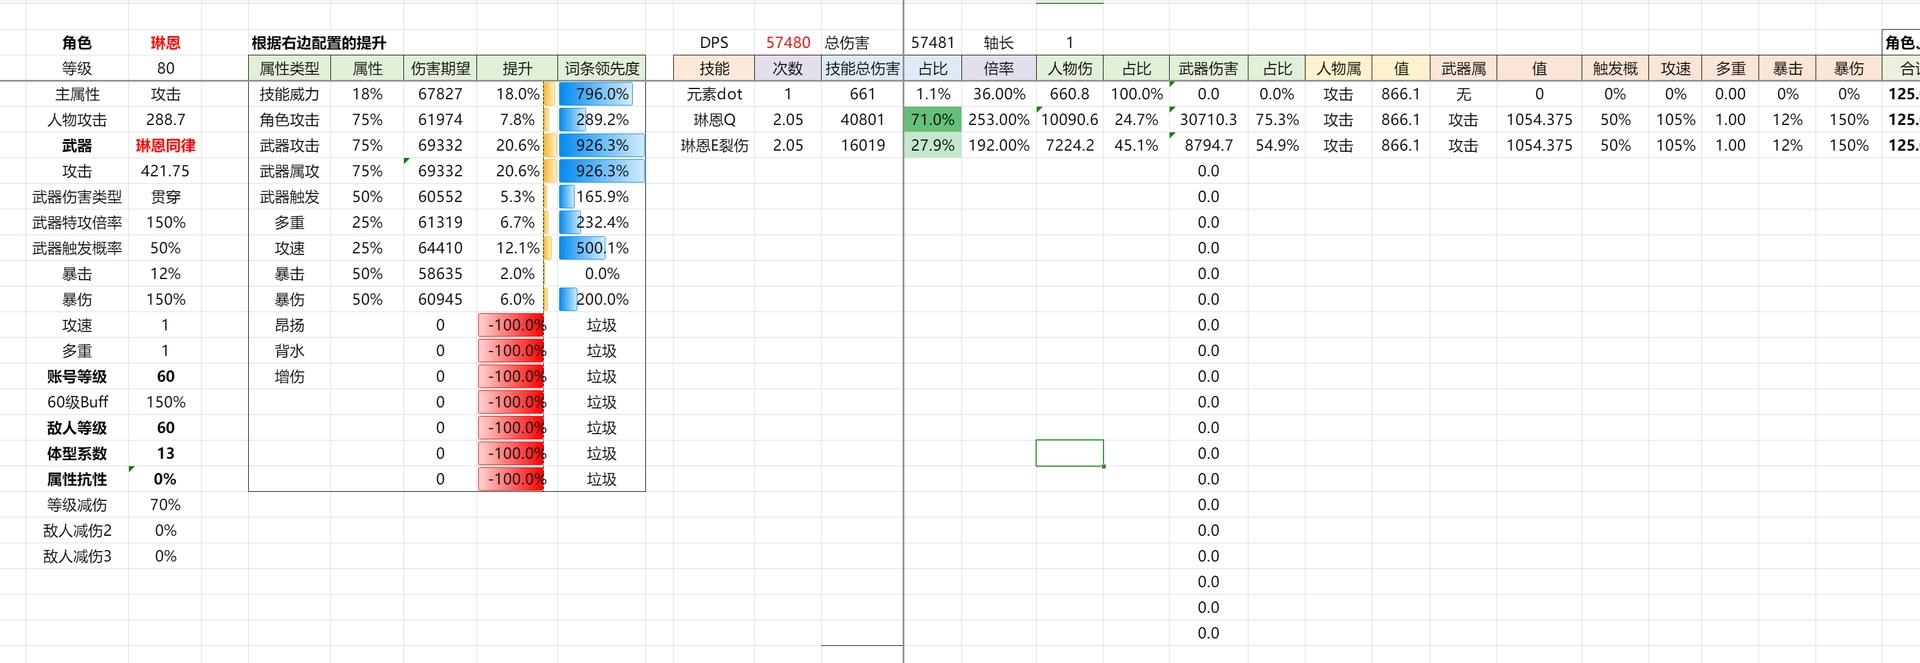Click the 账号等级 value cell showing 60
The image size is (1920, 663).
coord(165,377)
